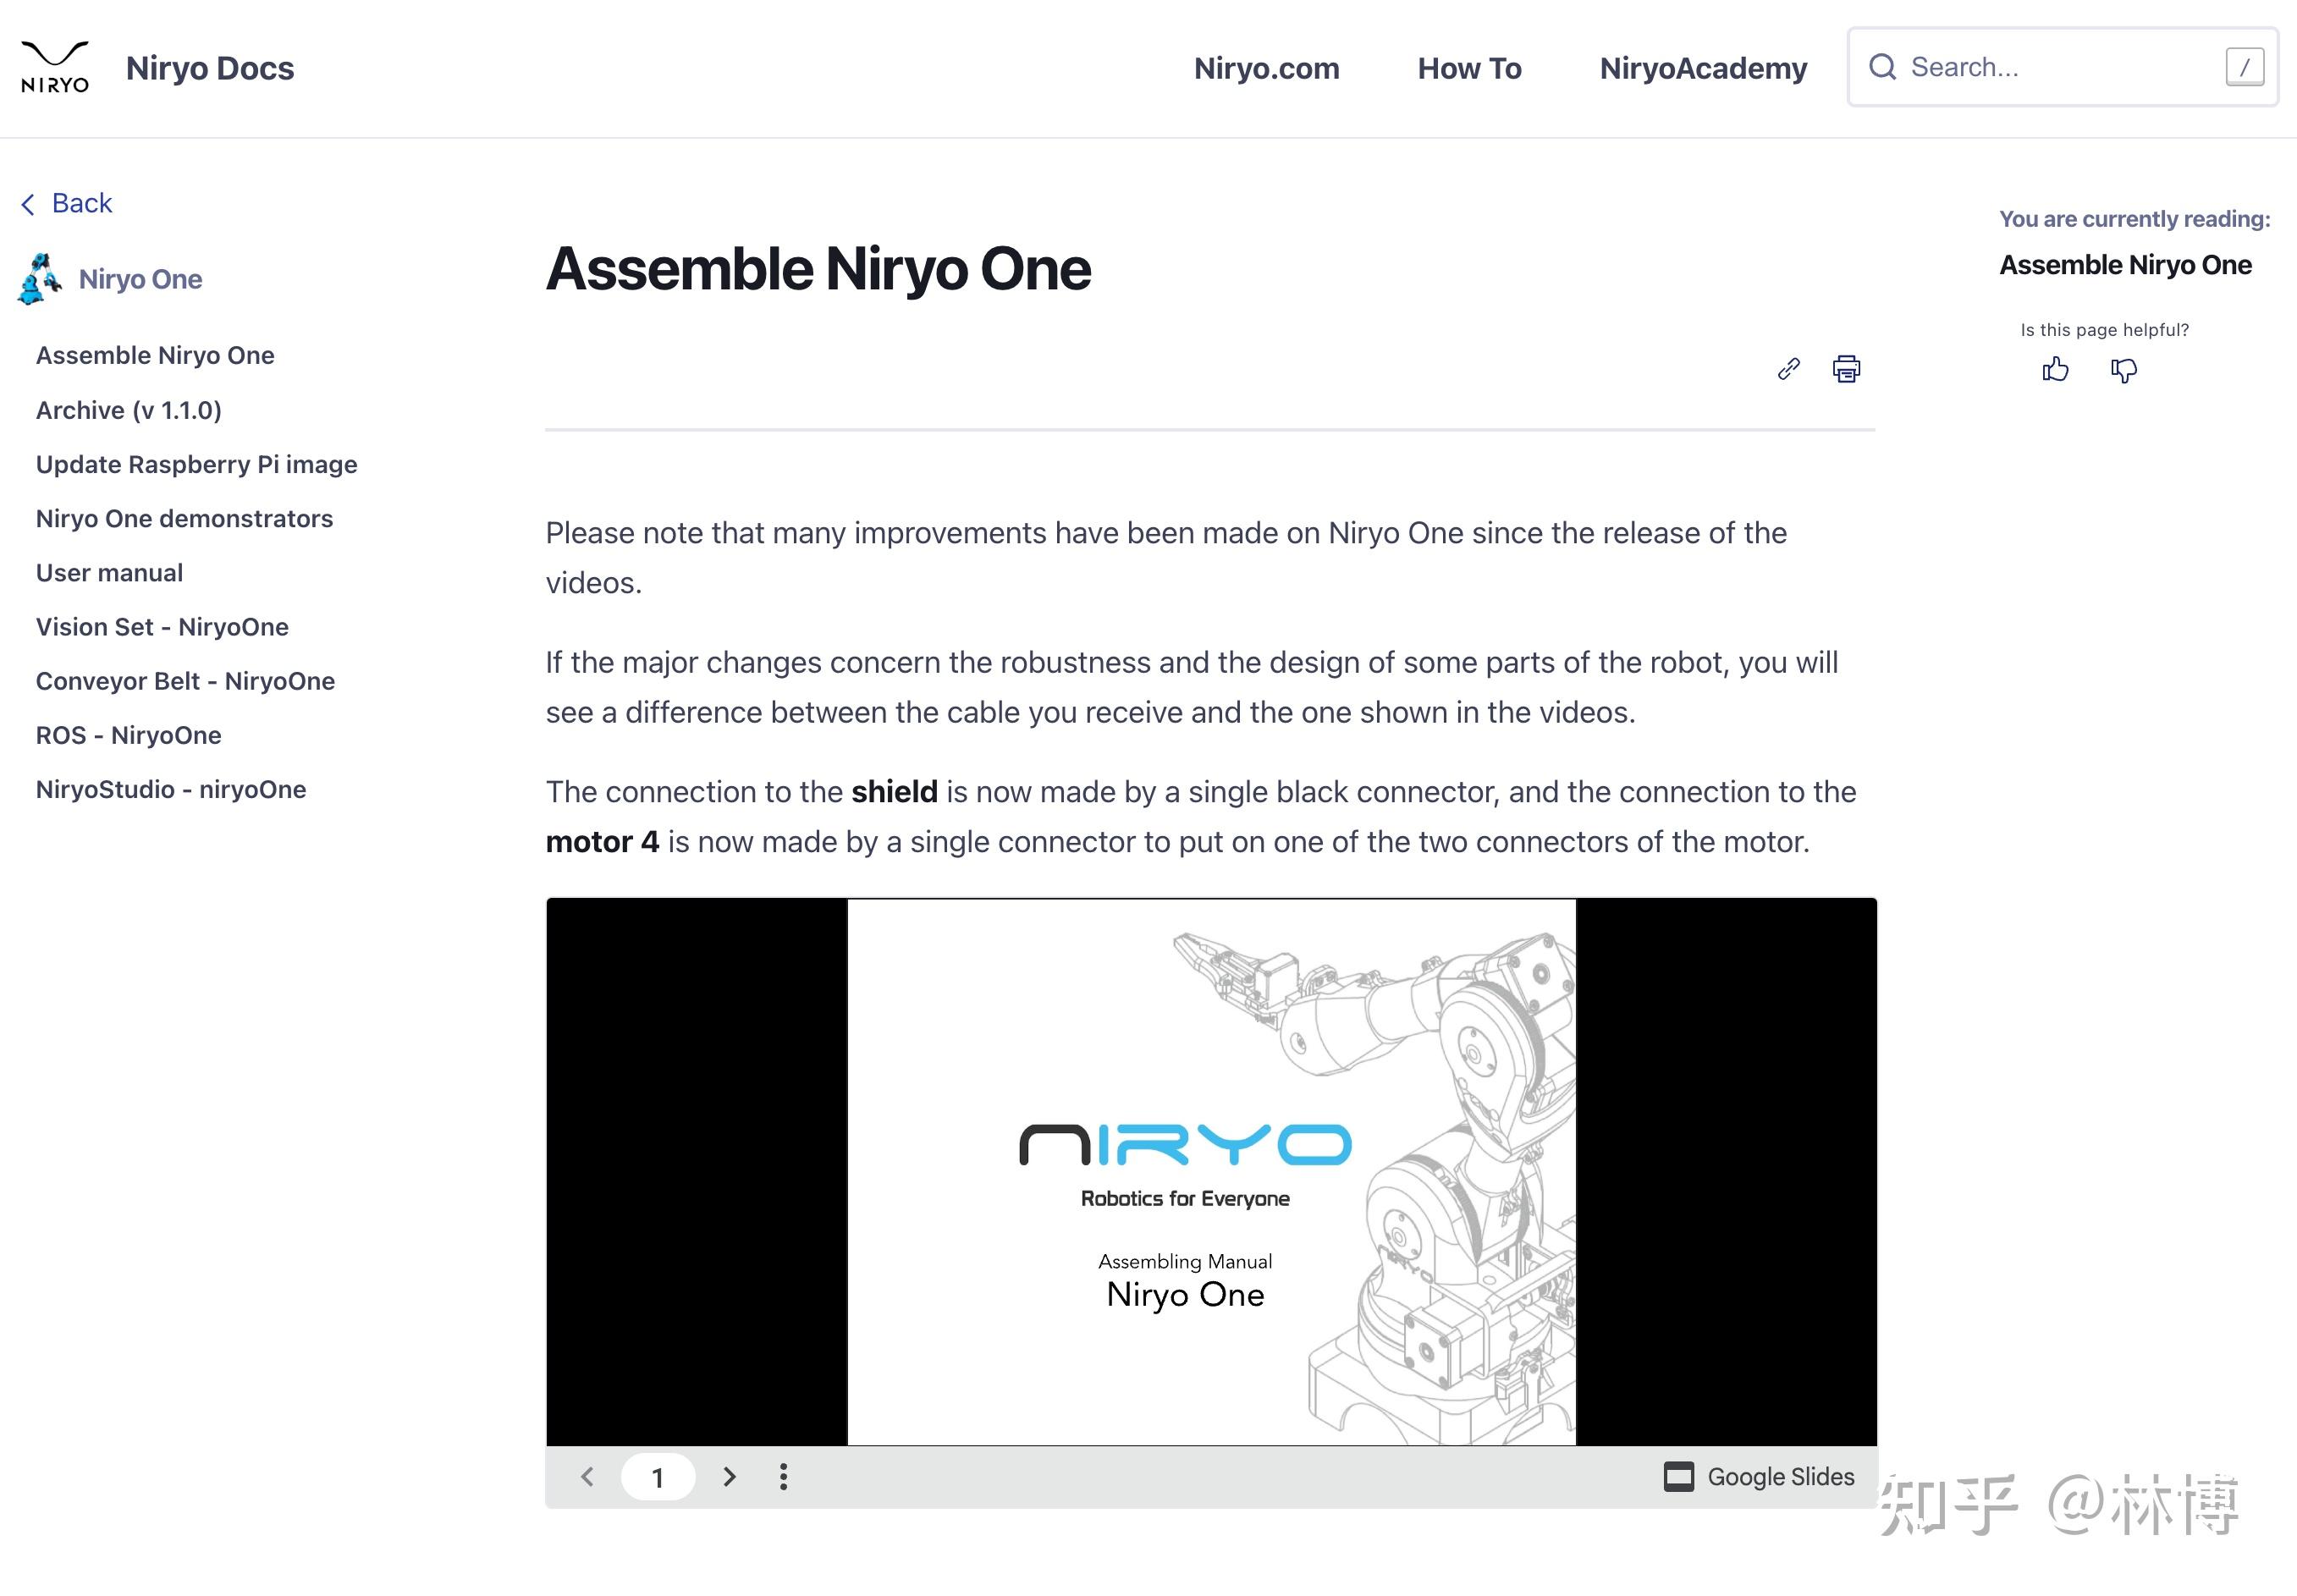Click Back chevron in sidebar
2297x1596 pixels.
28,204
